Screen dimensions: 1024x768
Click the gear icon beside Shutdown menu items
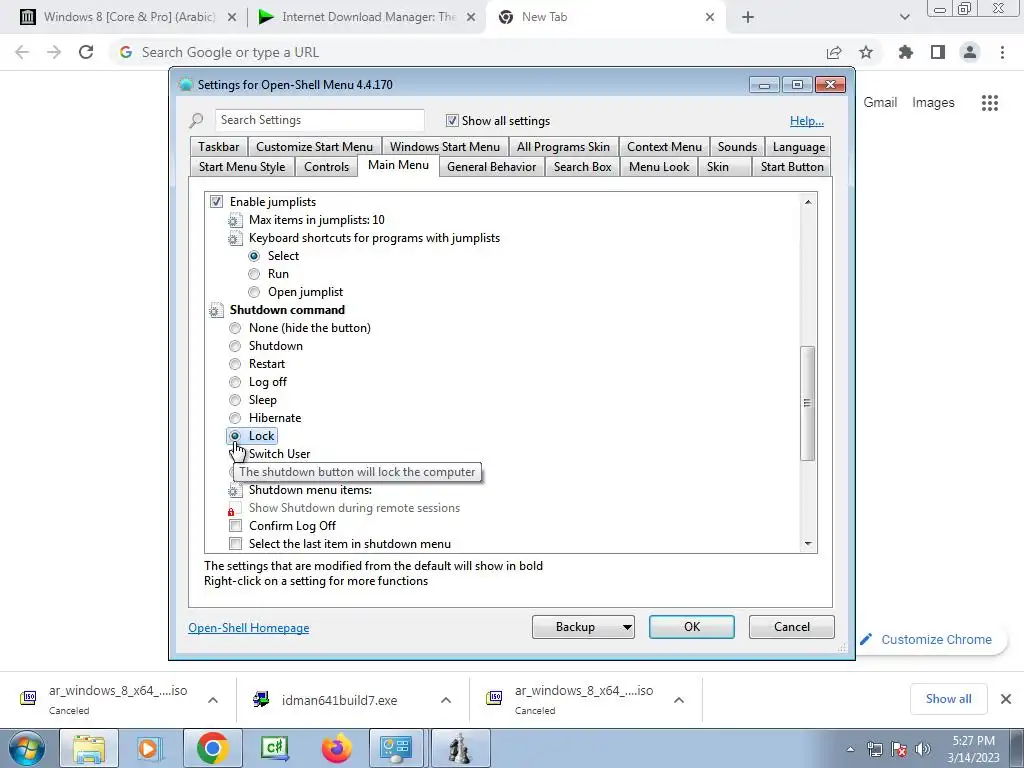pos(234,490)
